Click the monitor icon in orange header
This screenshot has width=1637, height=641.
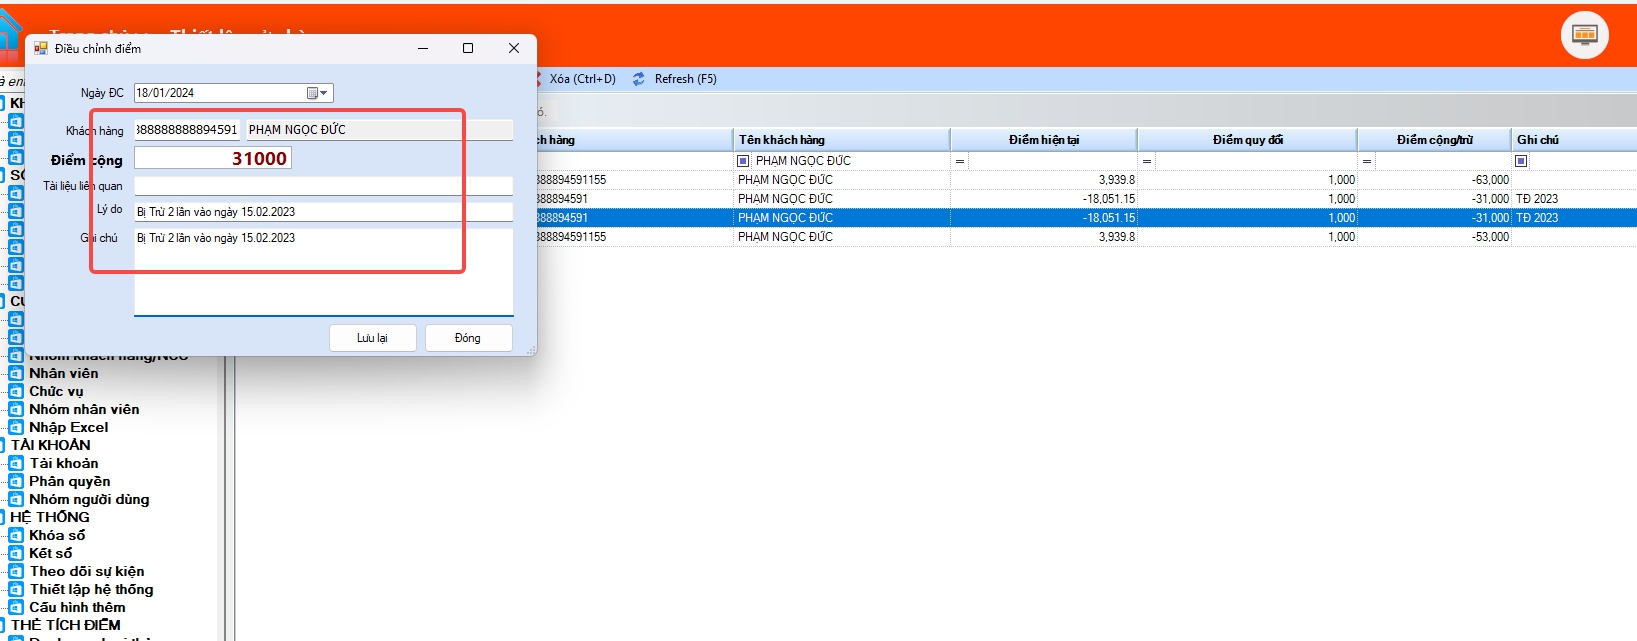tap(1584, 35)
